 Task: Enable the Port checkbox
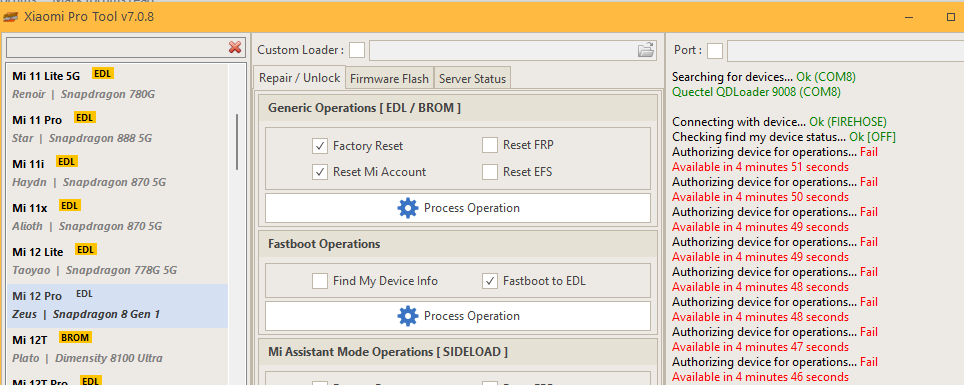(x=715, y=50)
